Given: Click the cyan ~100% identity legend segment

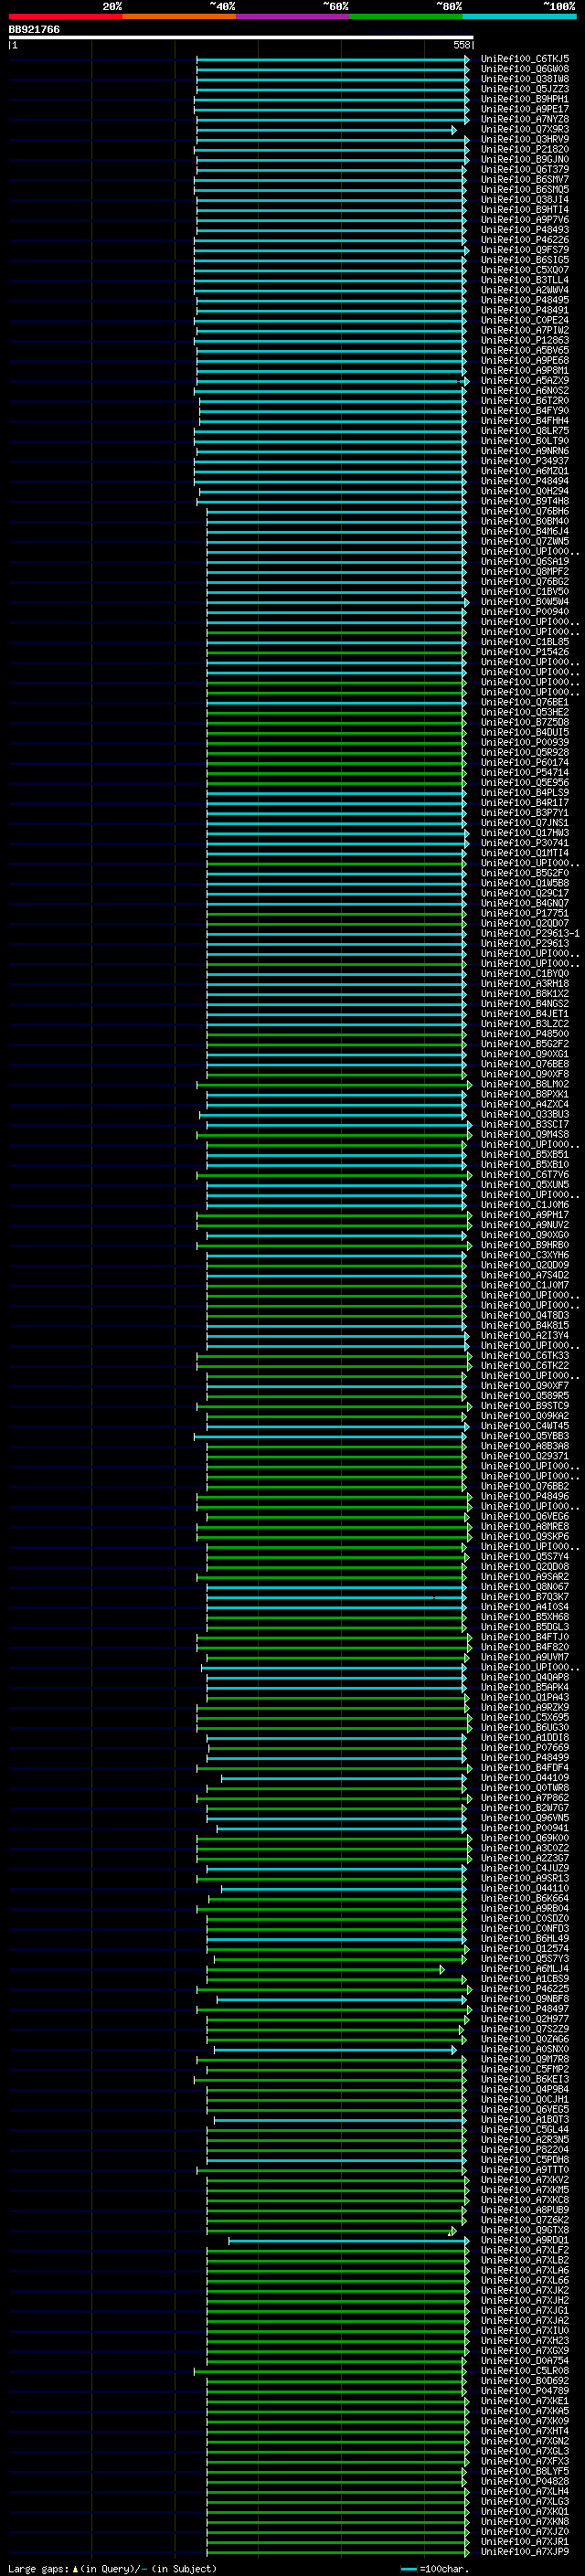Looking at the screenshot, I should [x=520, y=16].
